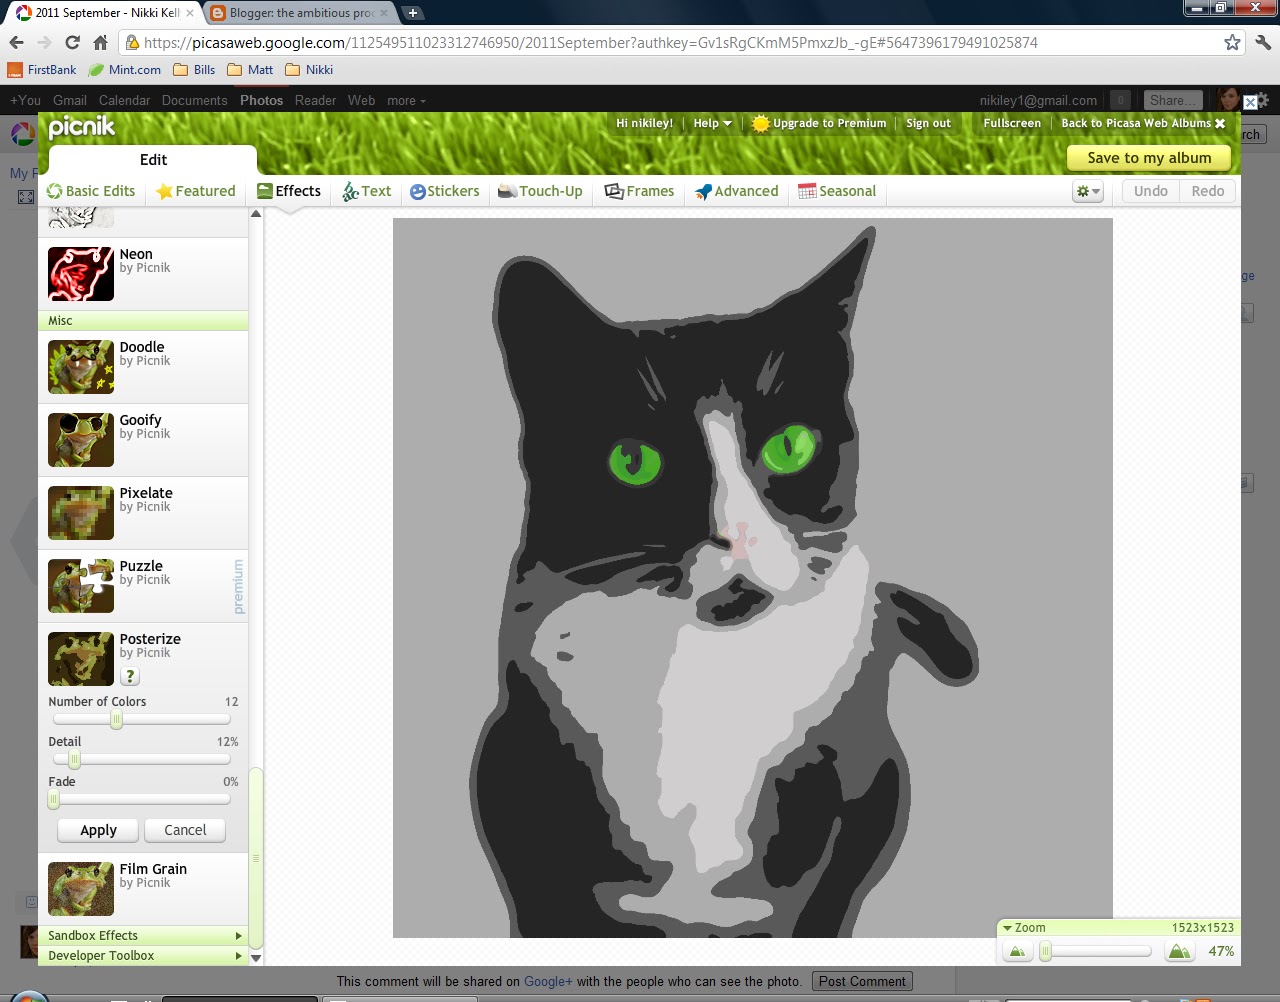
Task: Cancel the Posterize effect
Action: pyautogui.click(x=185, y=830)
